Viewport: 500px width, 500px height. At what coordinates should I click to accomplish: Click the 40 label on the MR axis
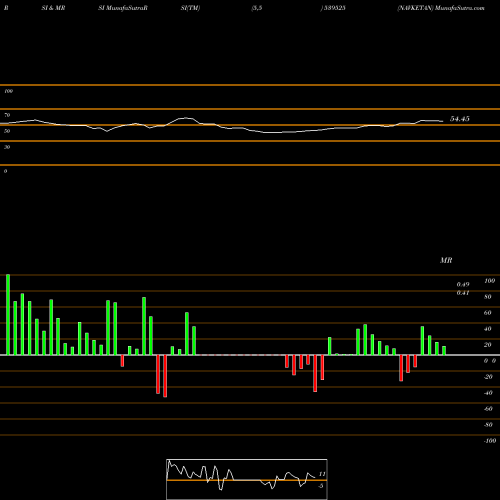(x=488, y=329)
